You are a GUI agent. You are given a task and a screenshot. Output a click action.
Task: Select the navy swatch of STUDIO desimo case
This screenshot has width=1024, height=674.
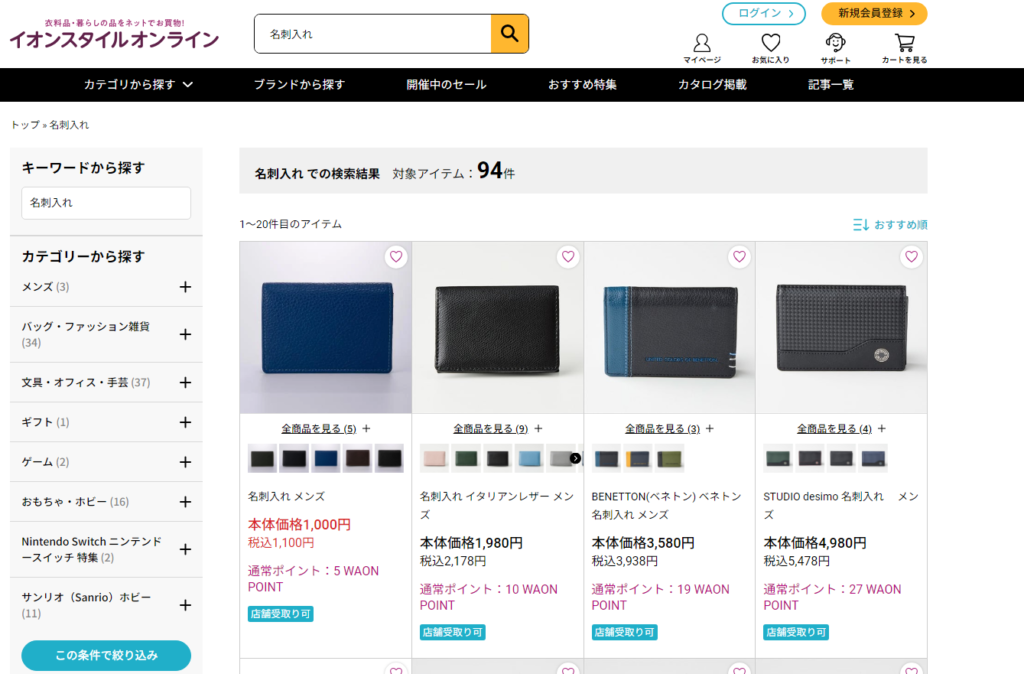[x=873, y=458]
